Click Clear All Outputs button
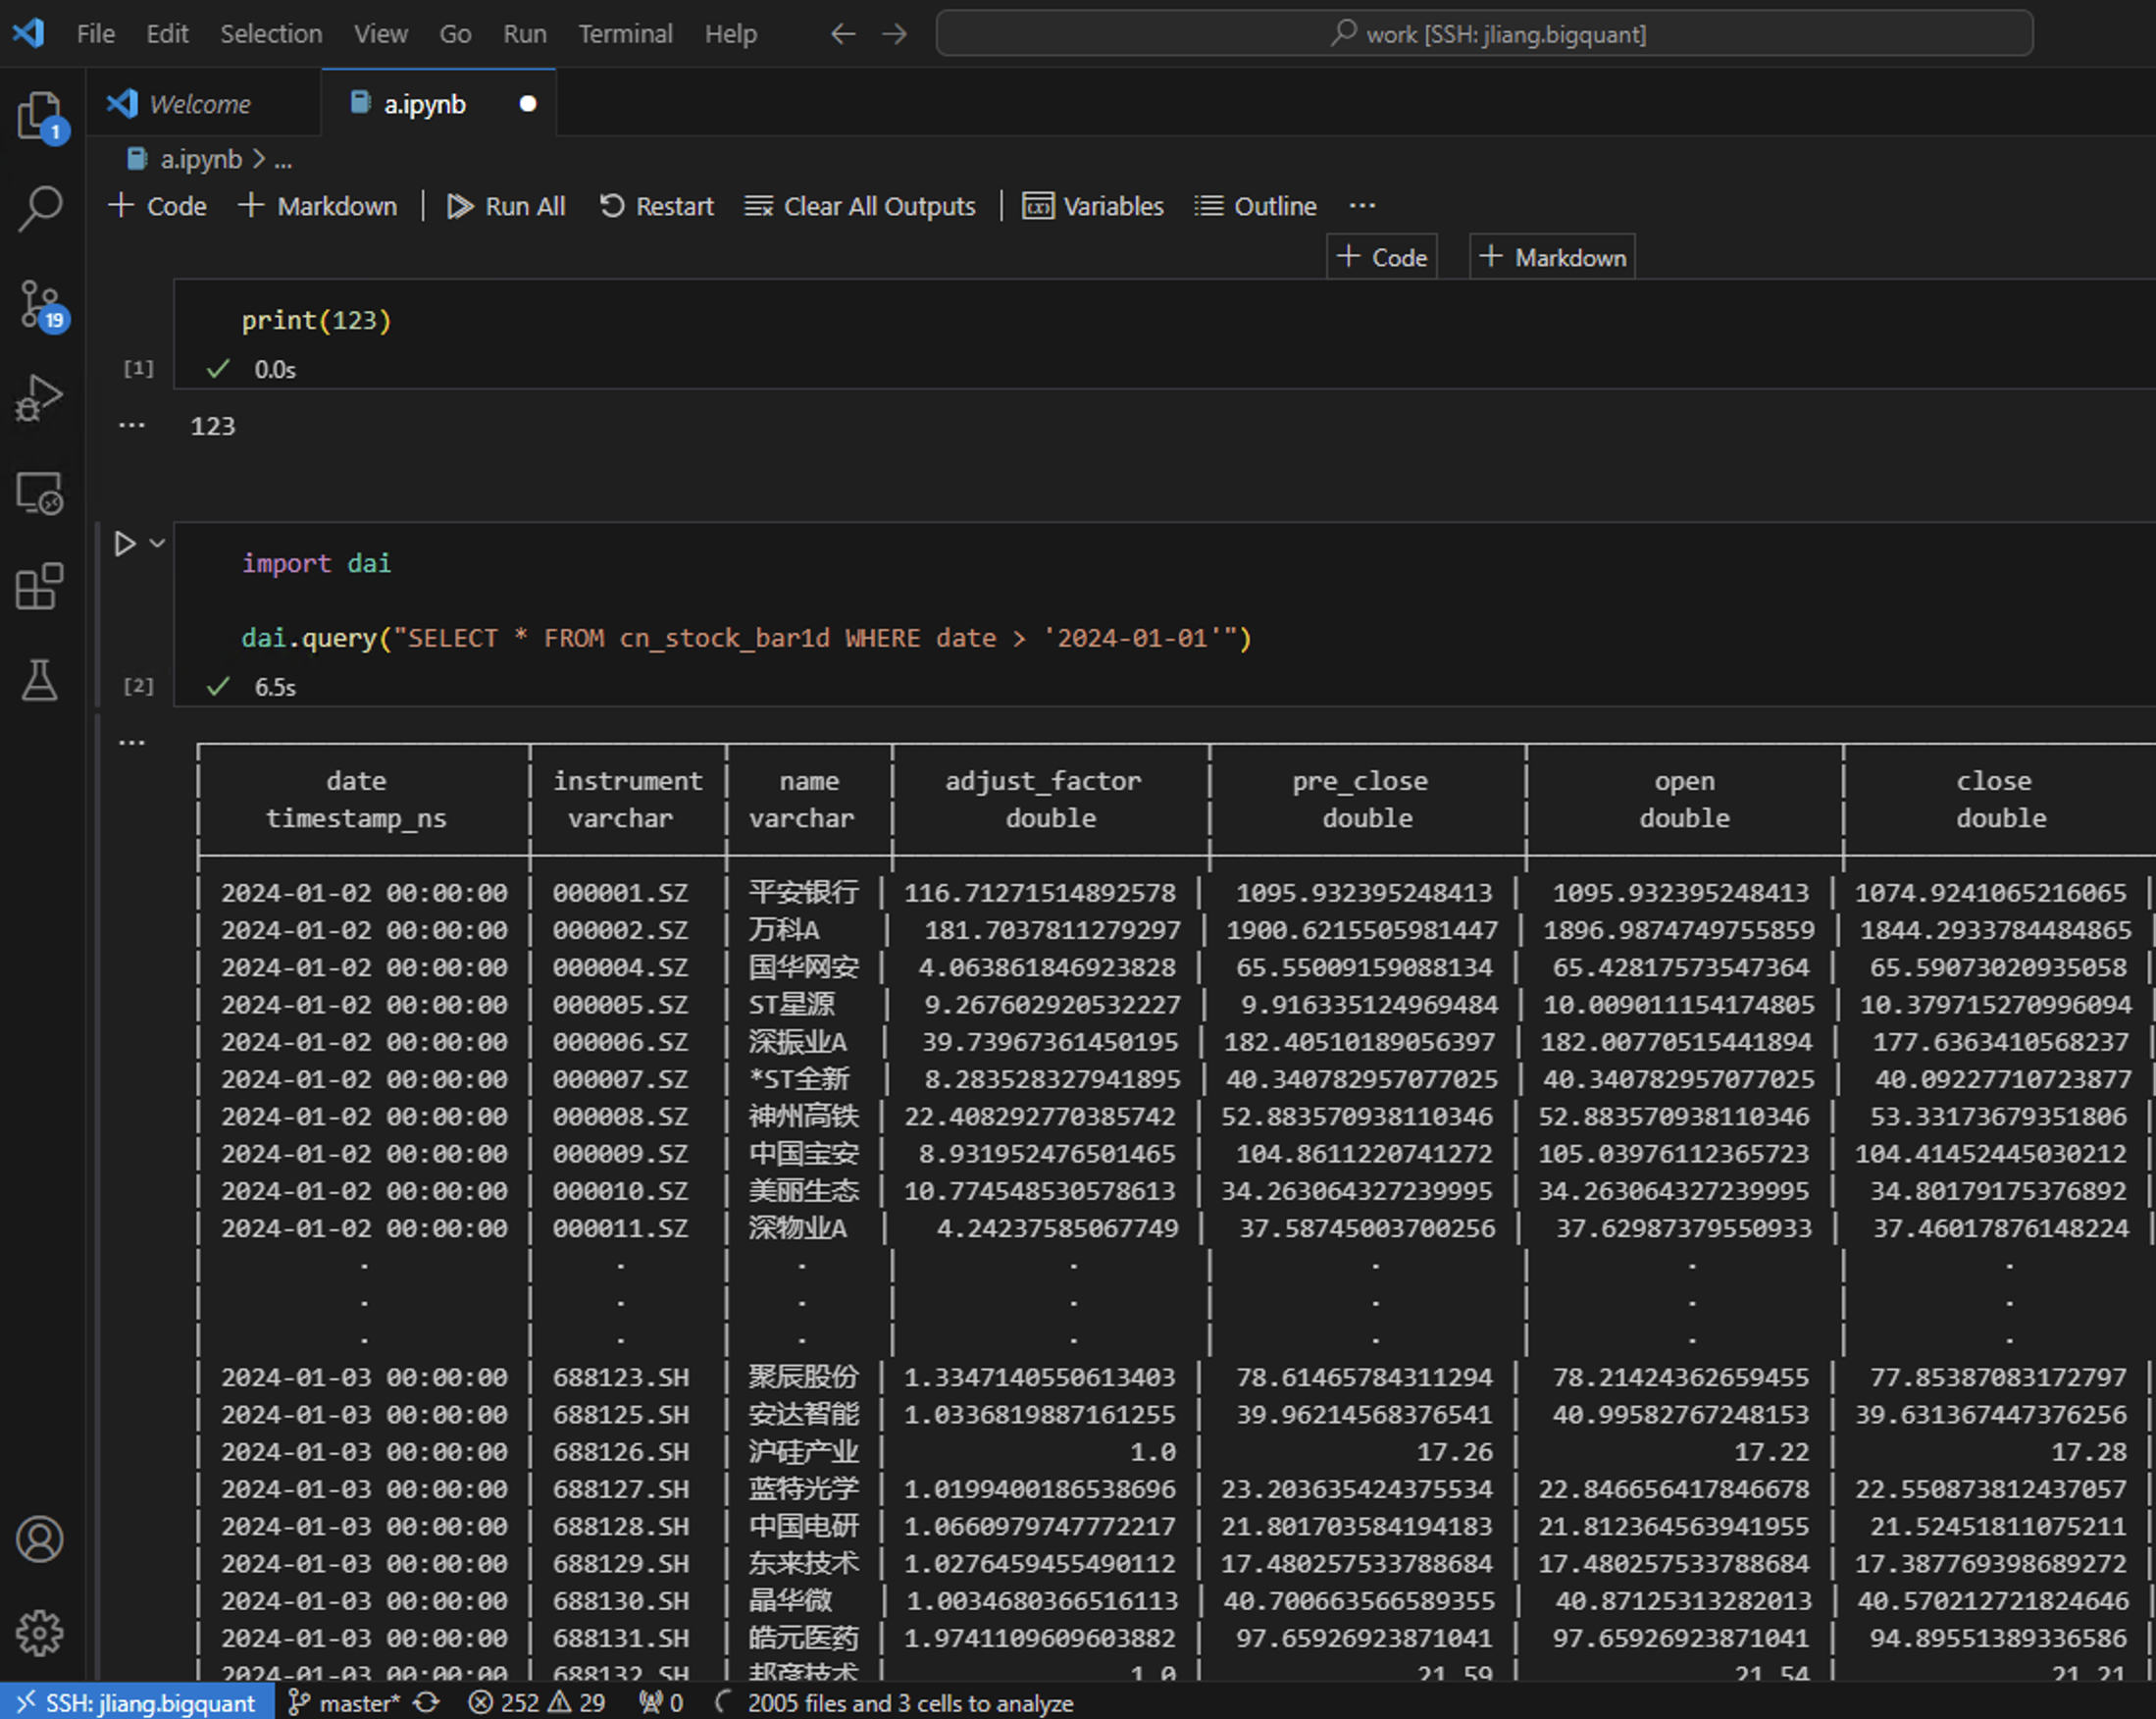The width and height of the screenshot is (2156, 1719). 860,206
